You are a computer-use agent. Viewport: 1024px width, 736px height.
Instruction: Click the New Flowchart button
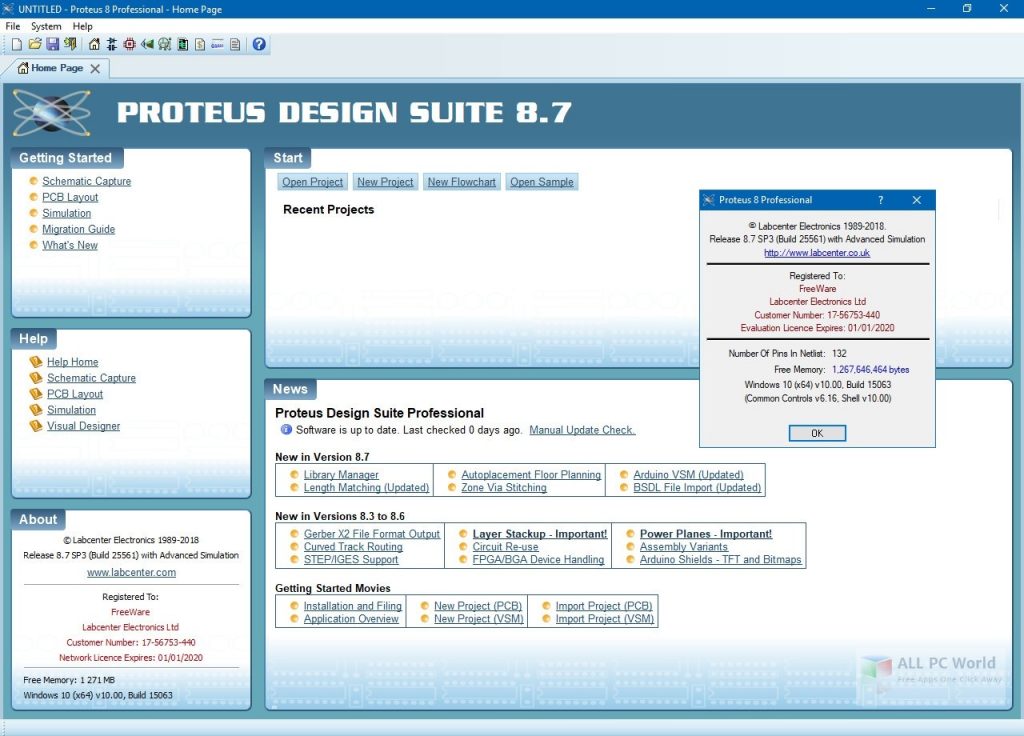coord(461,182)
